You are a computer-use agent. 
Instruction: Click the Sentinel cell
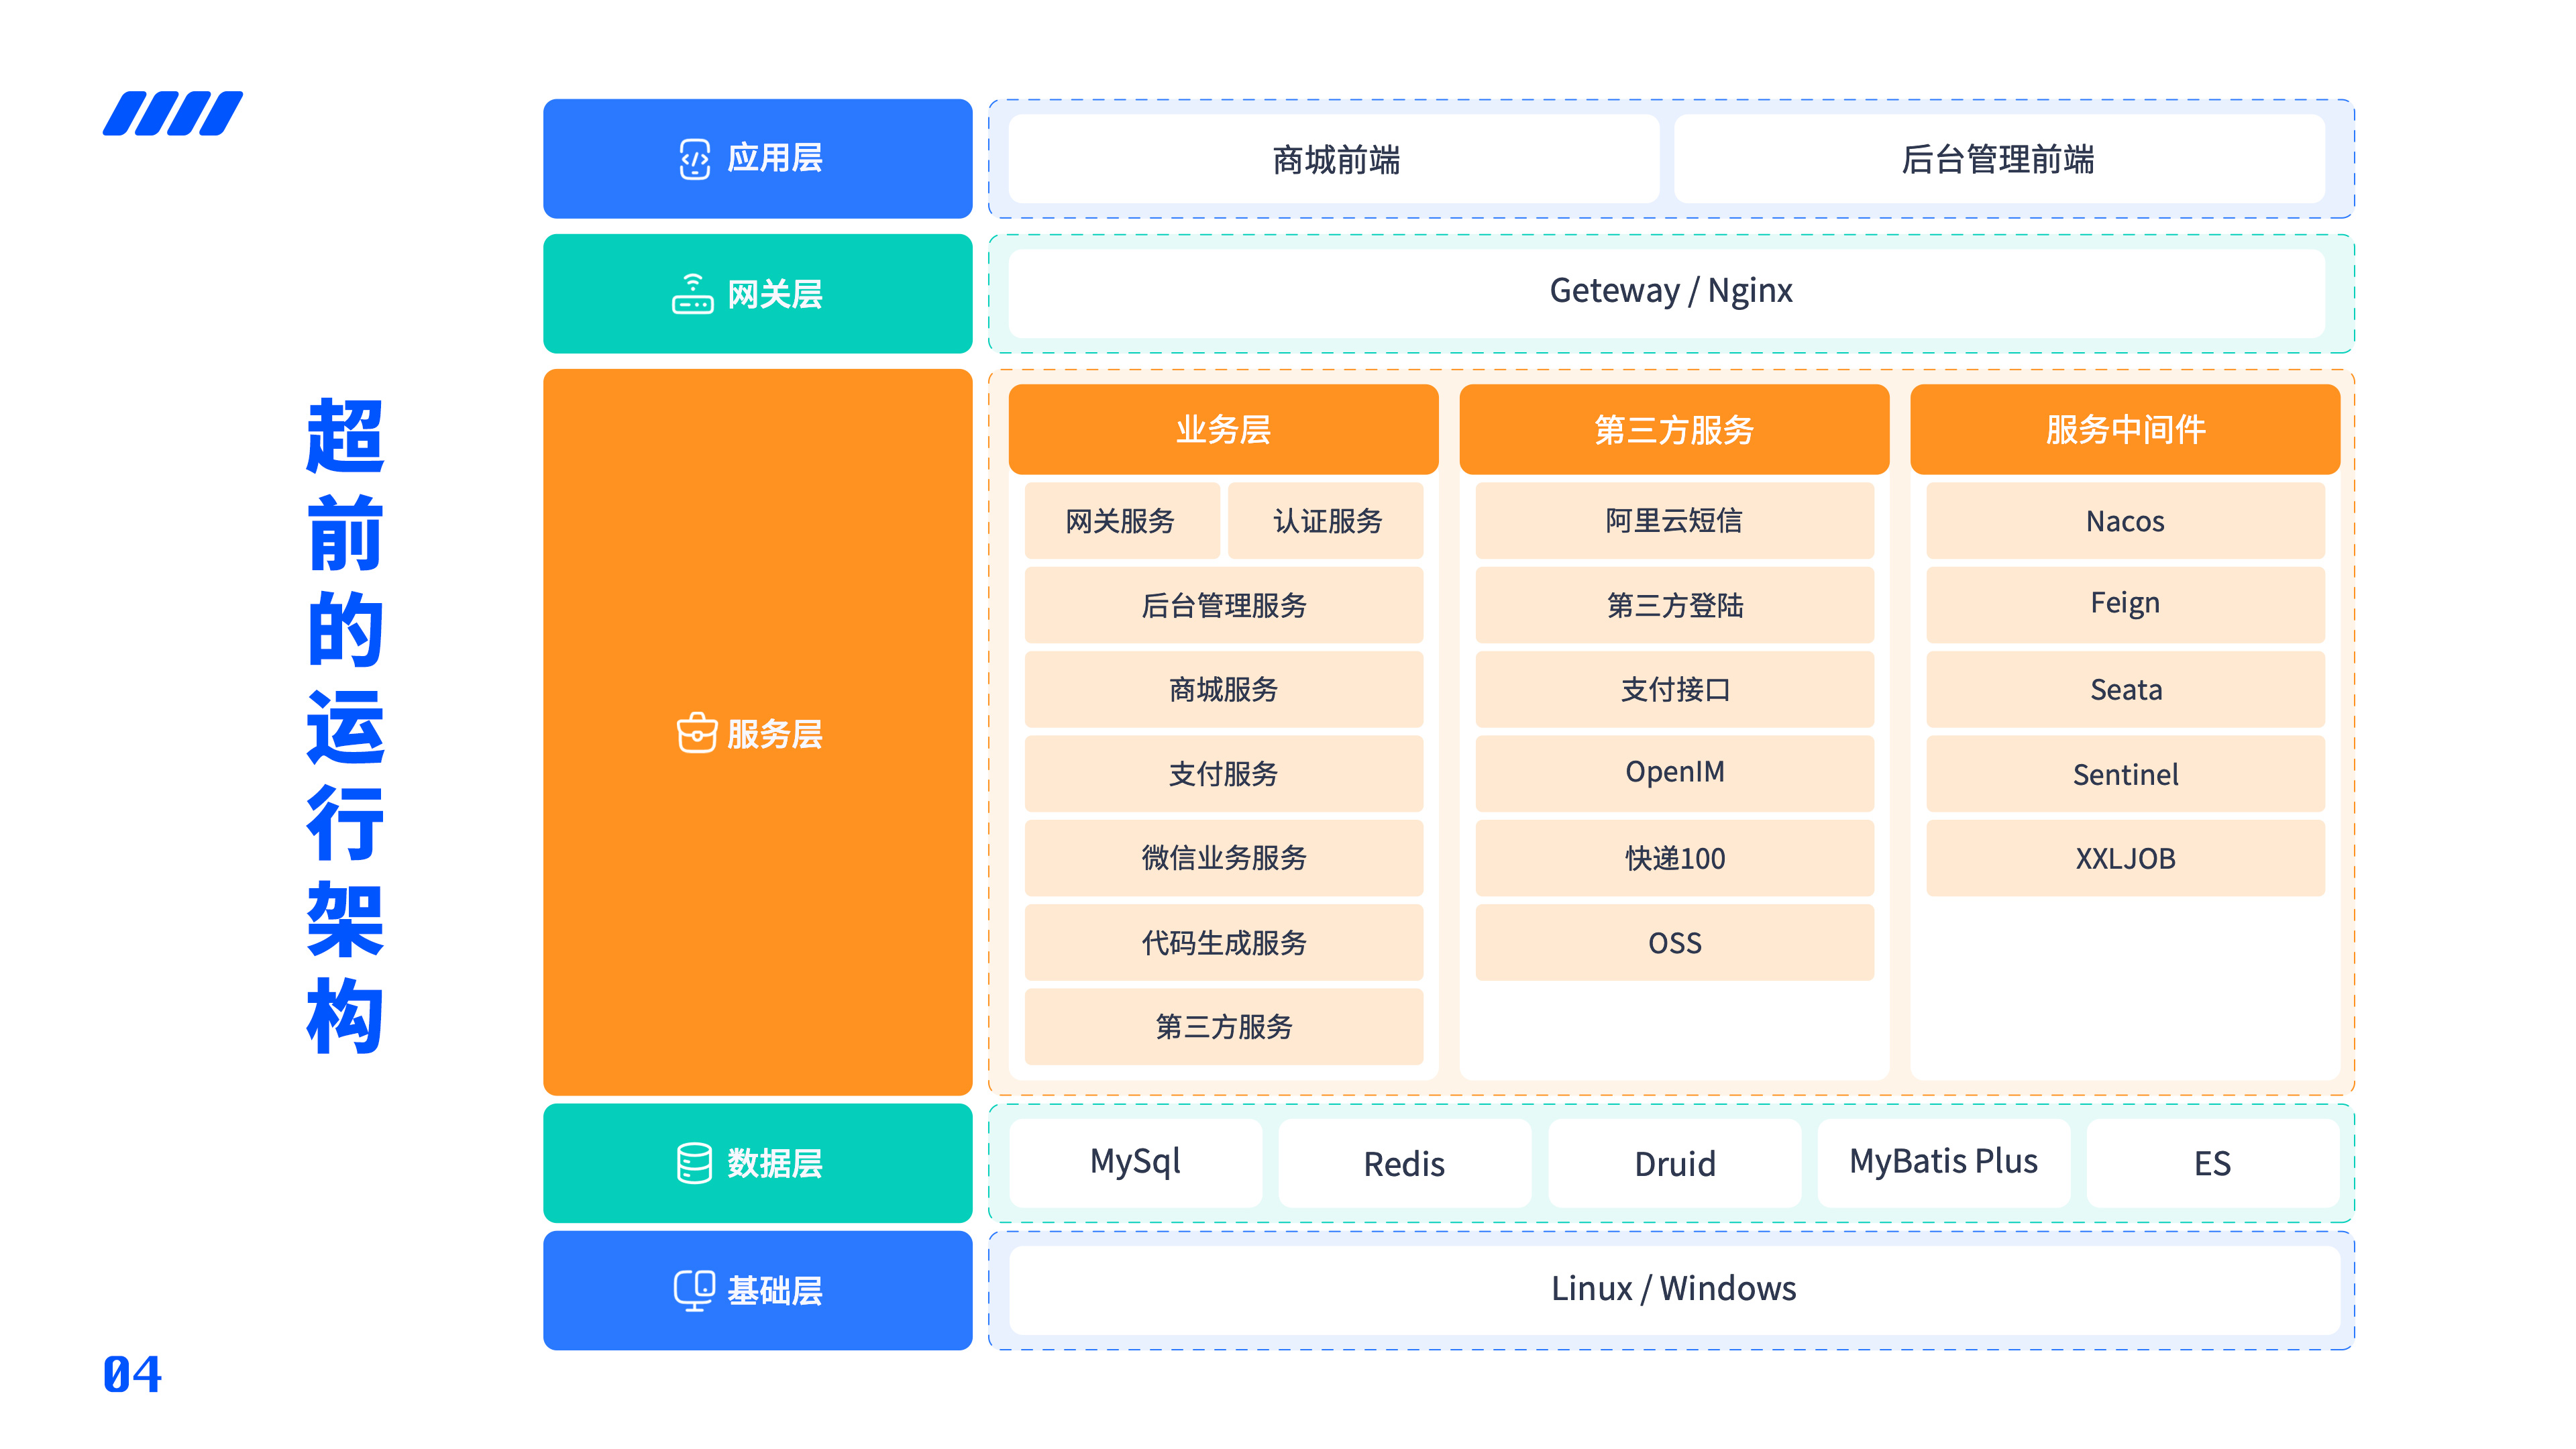(x=2126, y=774)
